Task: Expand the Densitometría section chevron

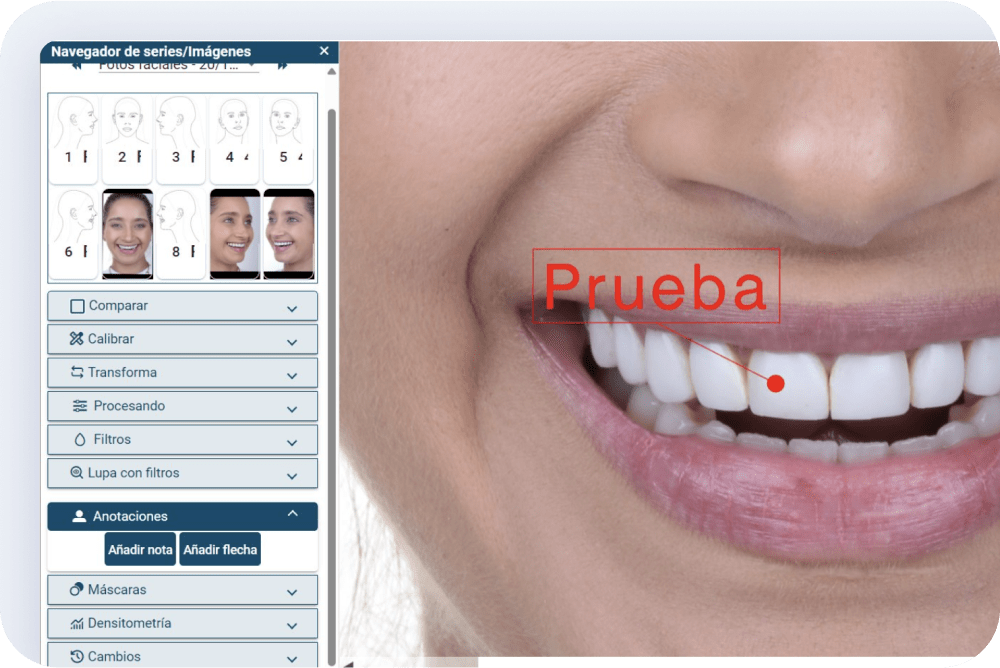Action: pos(292,626)
